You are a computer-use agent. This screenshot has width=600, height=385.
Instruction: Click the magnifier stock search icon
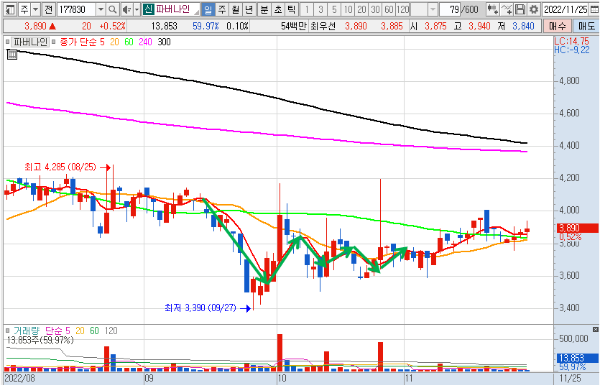pyautogui.click(x=112, y=9)
